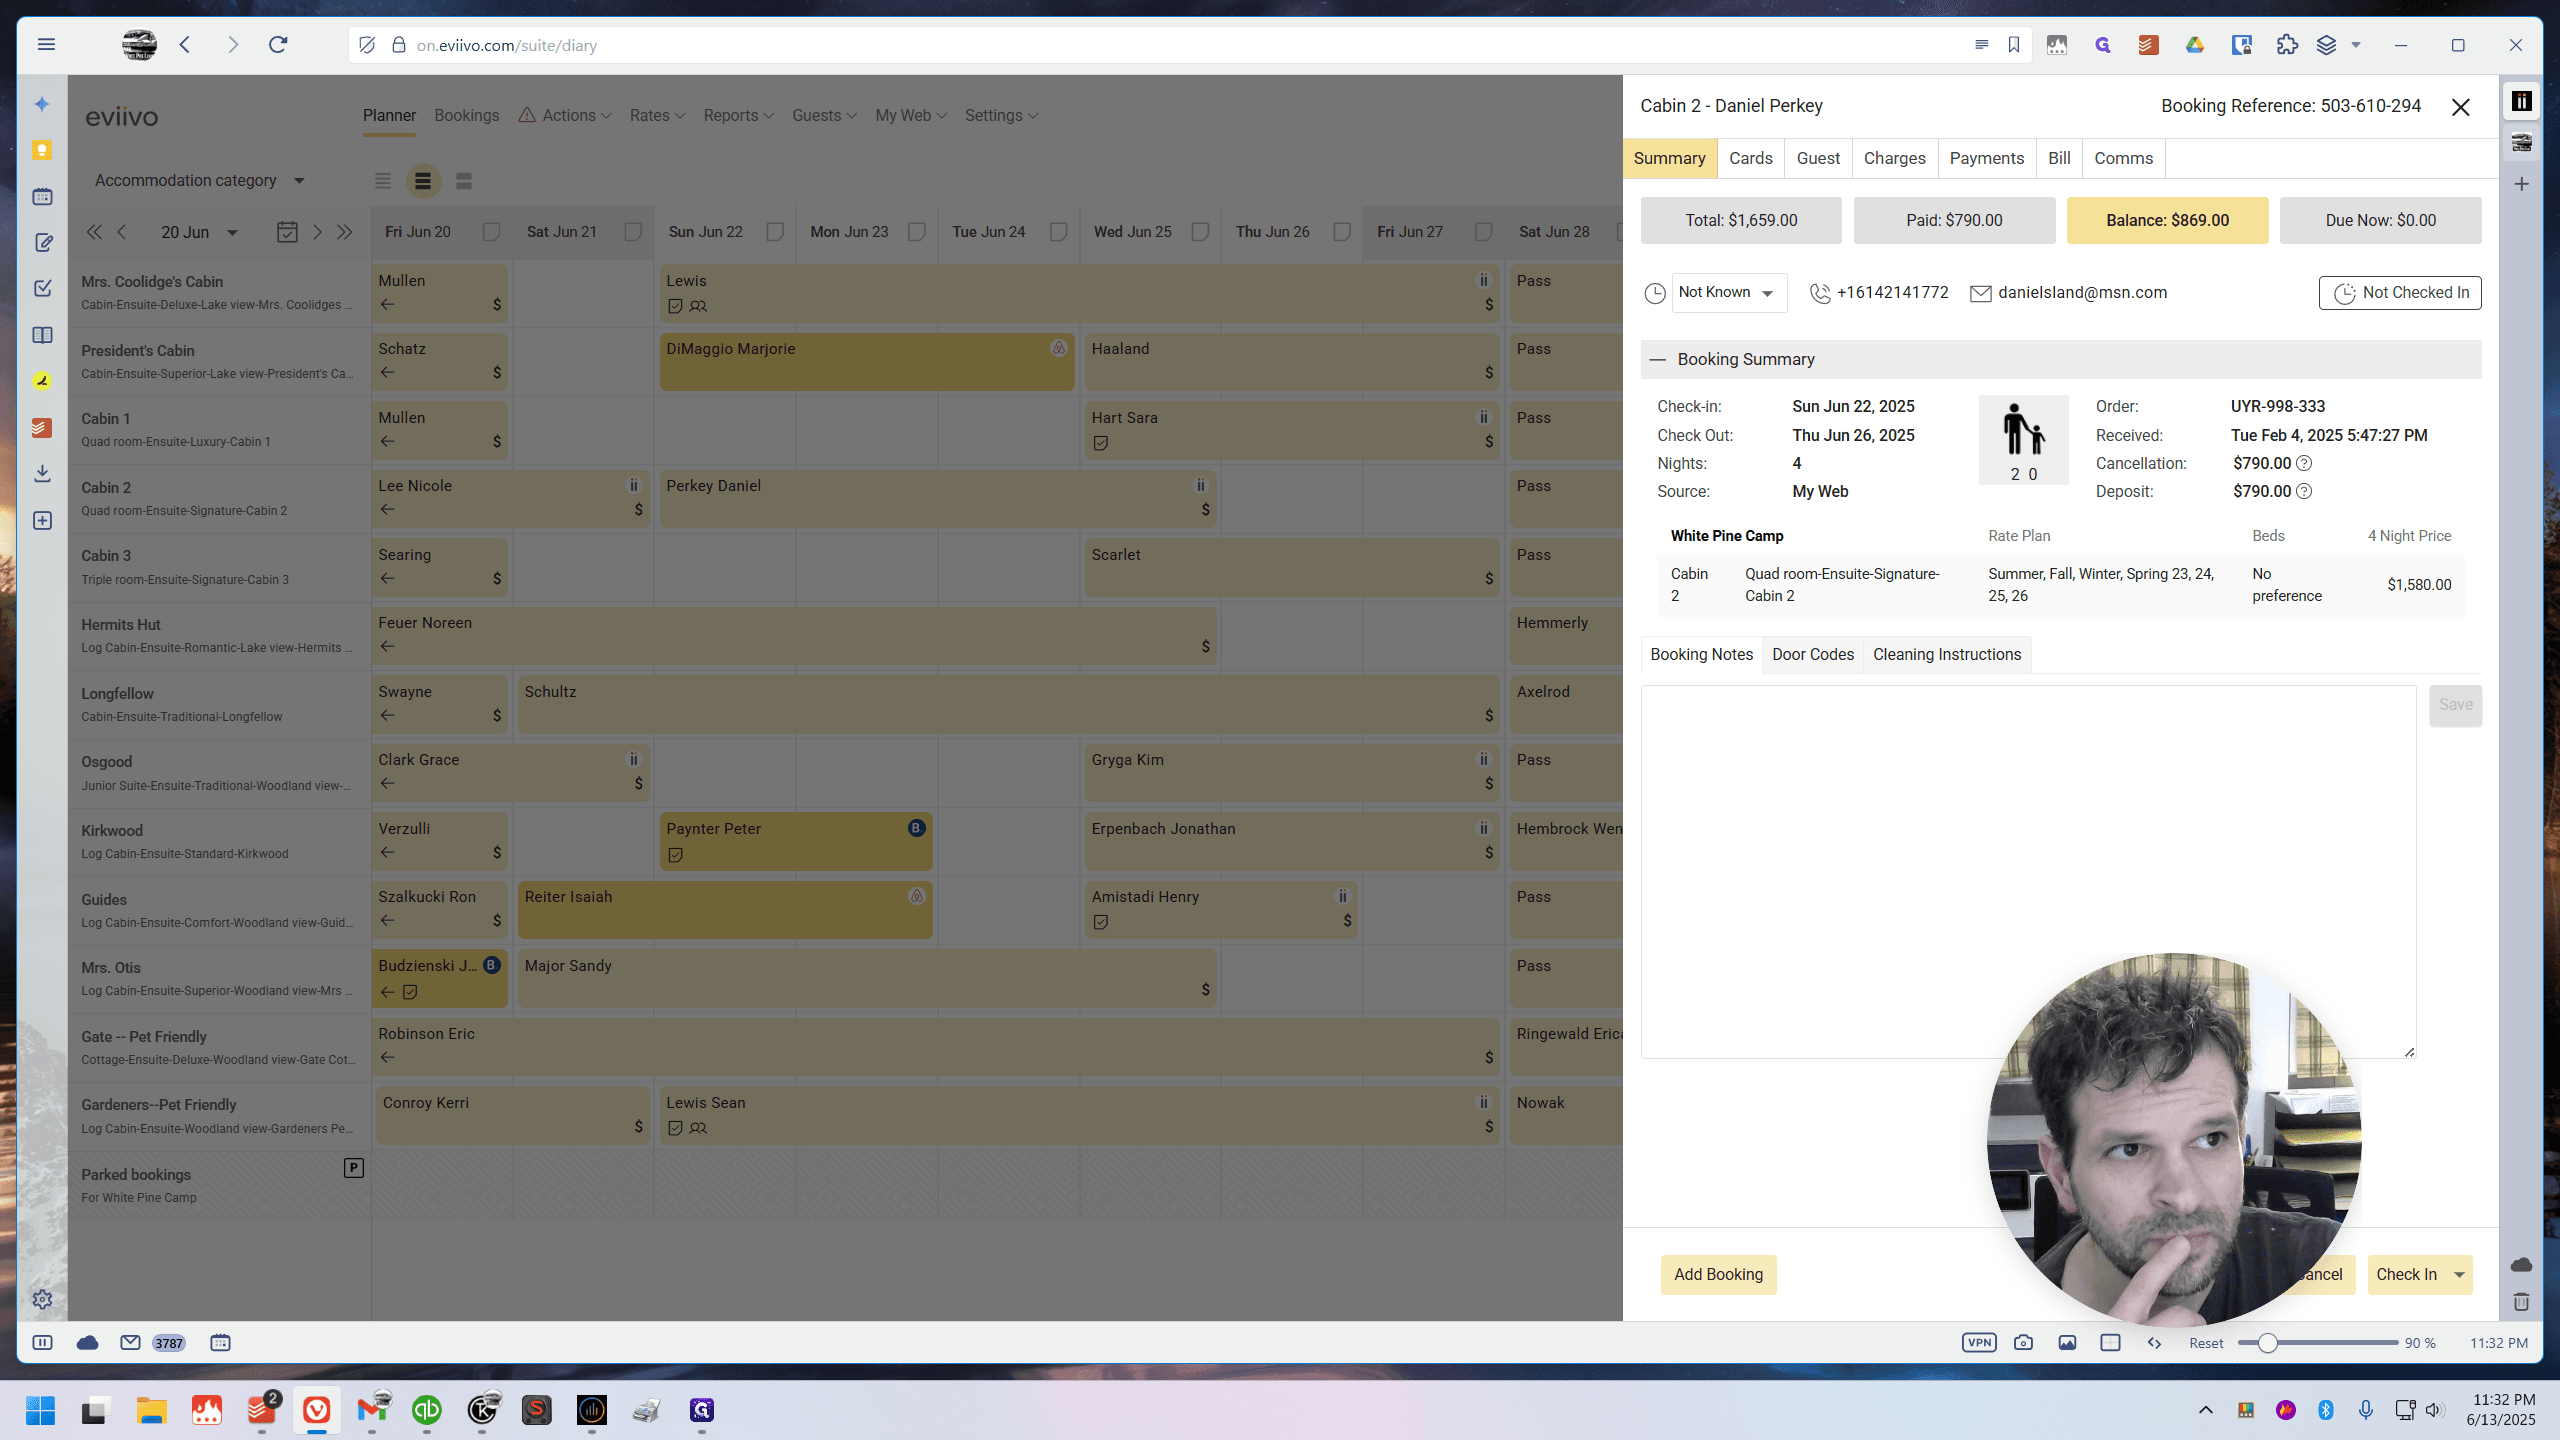Screen dimensions: 2560x1440
Task: Click inside the Booking Notes text area
Action: coord(2028,871)
